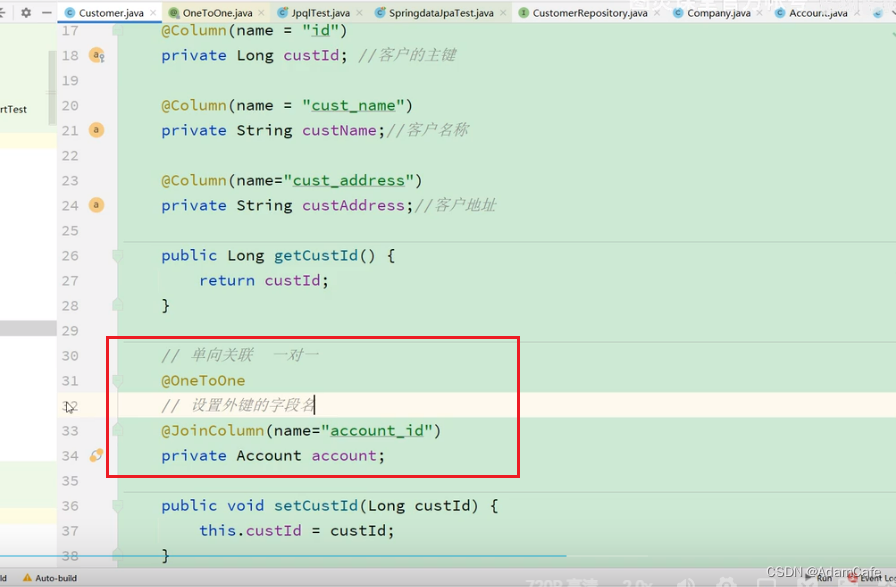Close the CustomerRepository.java tab
The image size is (896, 587).
coord(657,13)
